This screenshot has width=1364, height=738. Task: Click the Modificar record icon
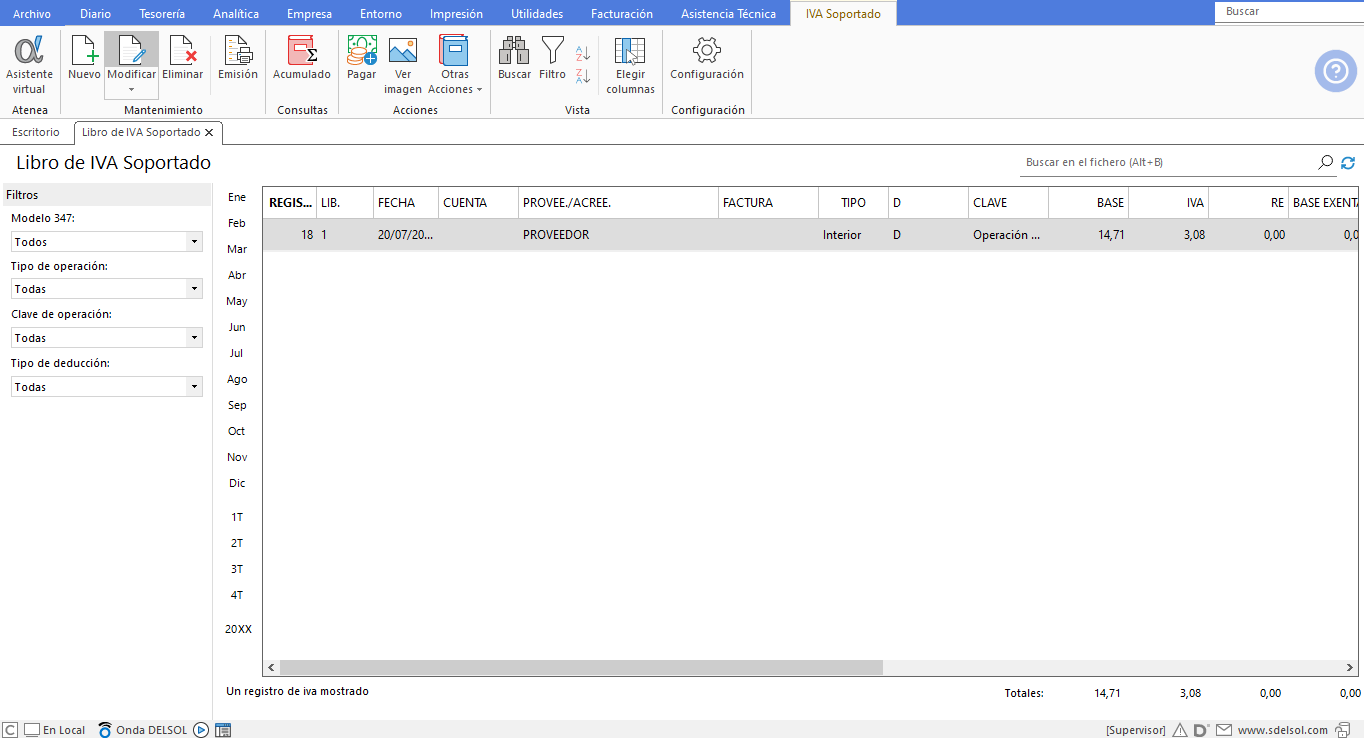point(131,51)
